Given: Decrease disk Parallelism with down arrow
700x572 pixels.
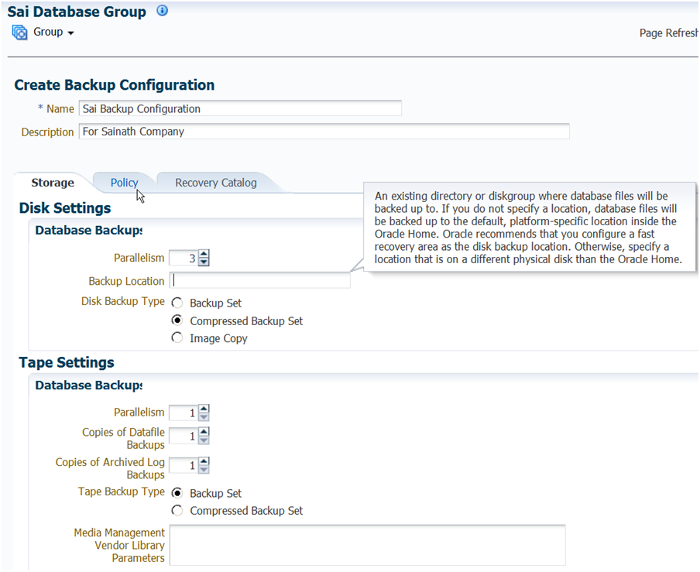Looking at the screenshot, I should point(204,262).
